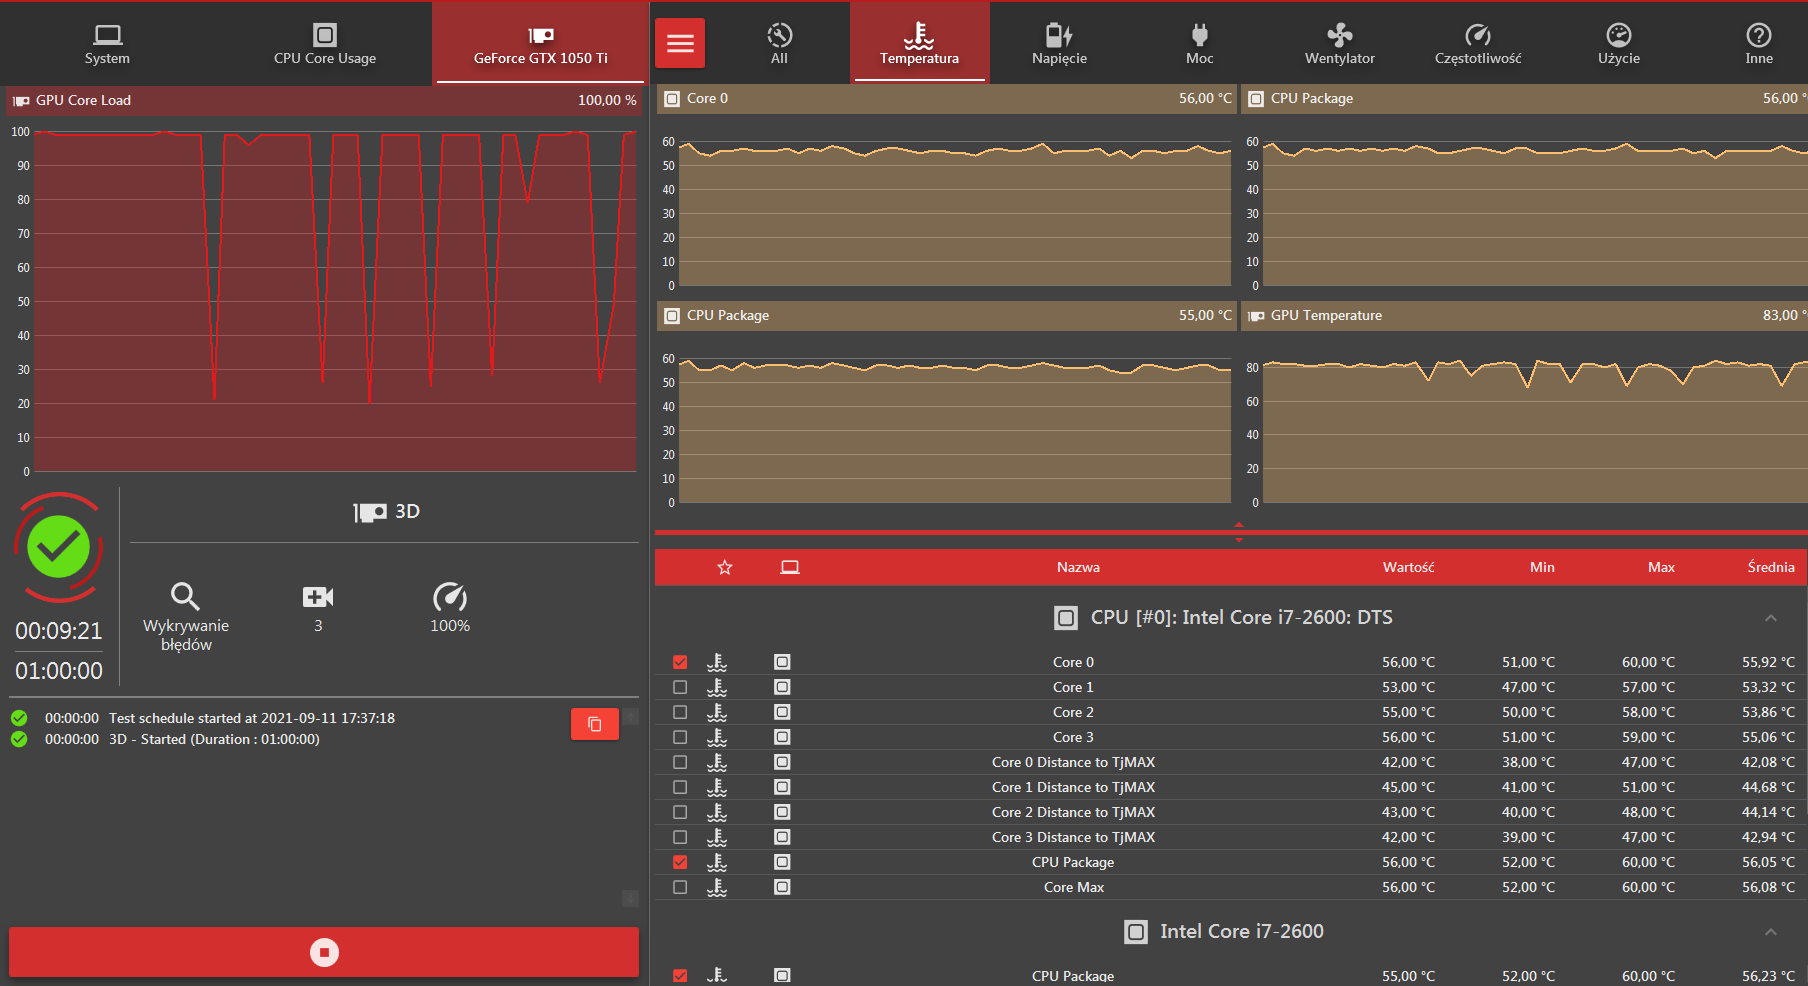Switch to the Napięcie tab
Viewport: 1808px width, 986px height.
pos(1060,43)
